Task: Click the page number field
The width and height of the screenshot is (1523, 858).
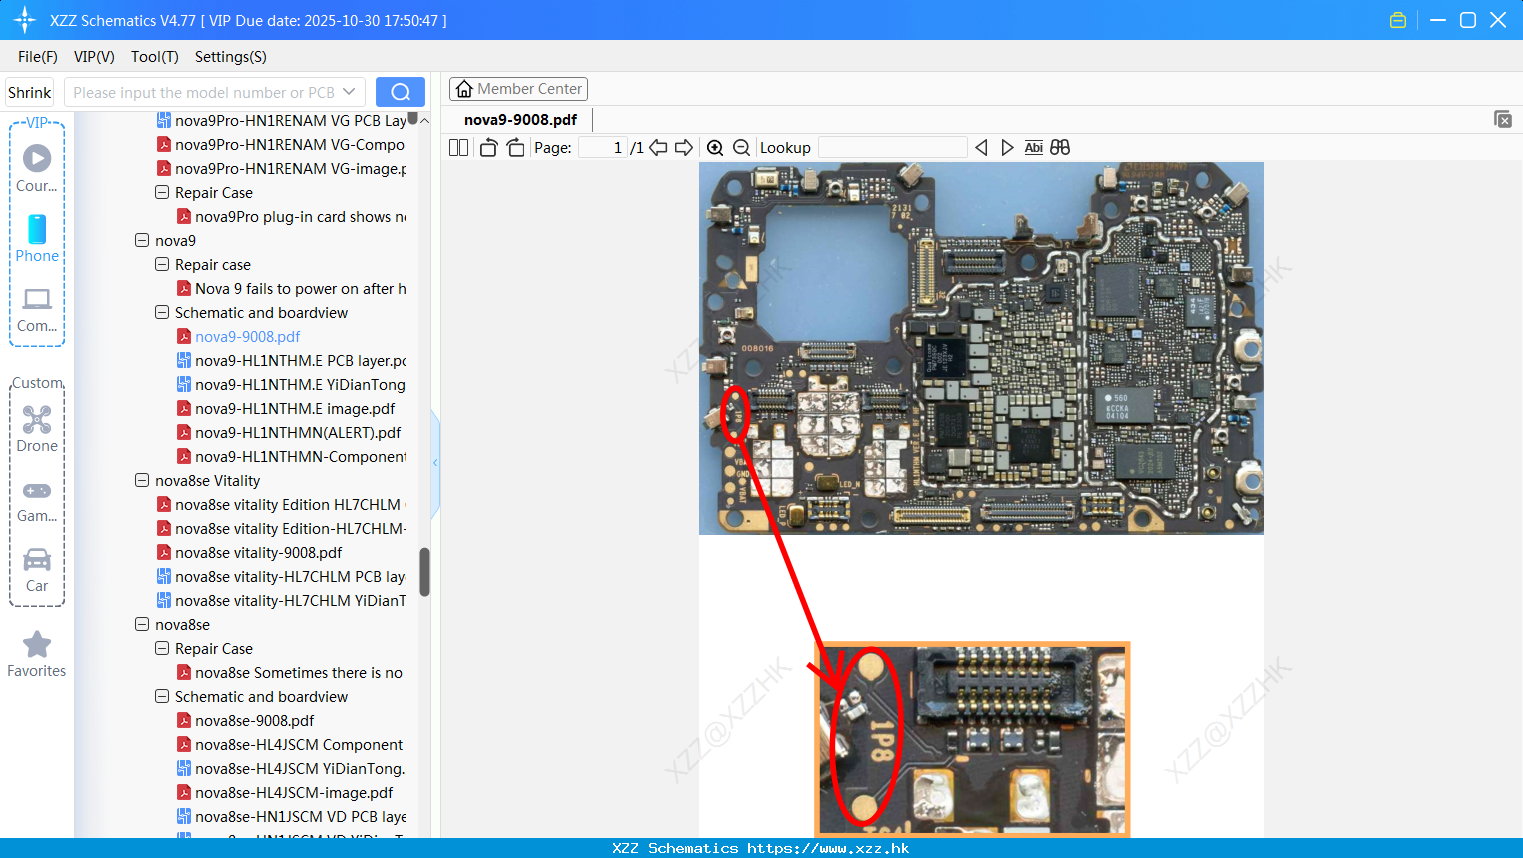Action: tap(603, 147)
